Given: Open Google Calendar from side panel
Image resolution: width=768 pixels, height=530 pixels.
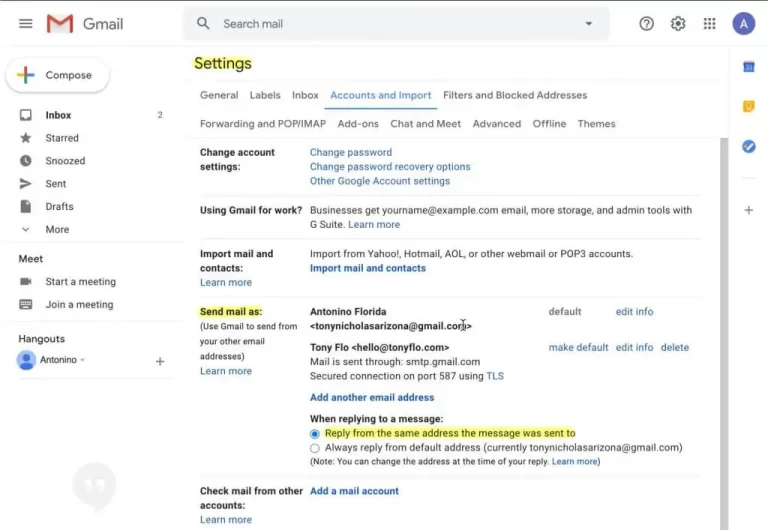Looking at the screenshot, I should 748,67.
